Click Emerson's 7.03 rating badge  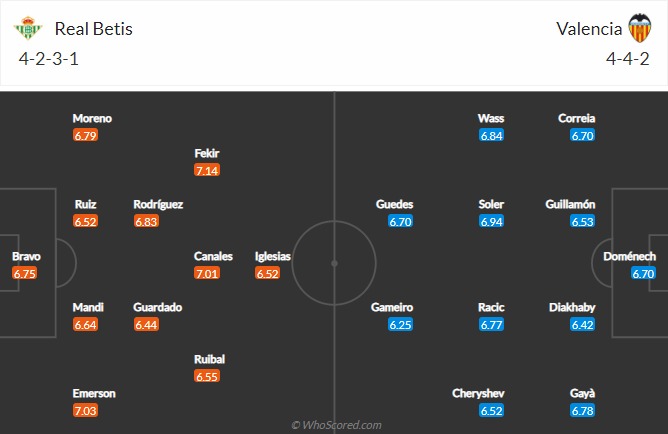click(x=86, y=410)
